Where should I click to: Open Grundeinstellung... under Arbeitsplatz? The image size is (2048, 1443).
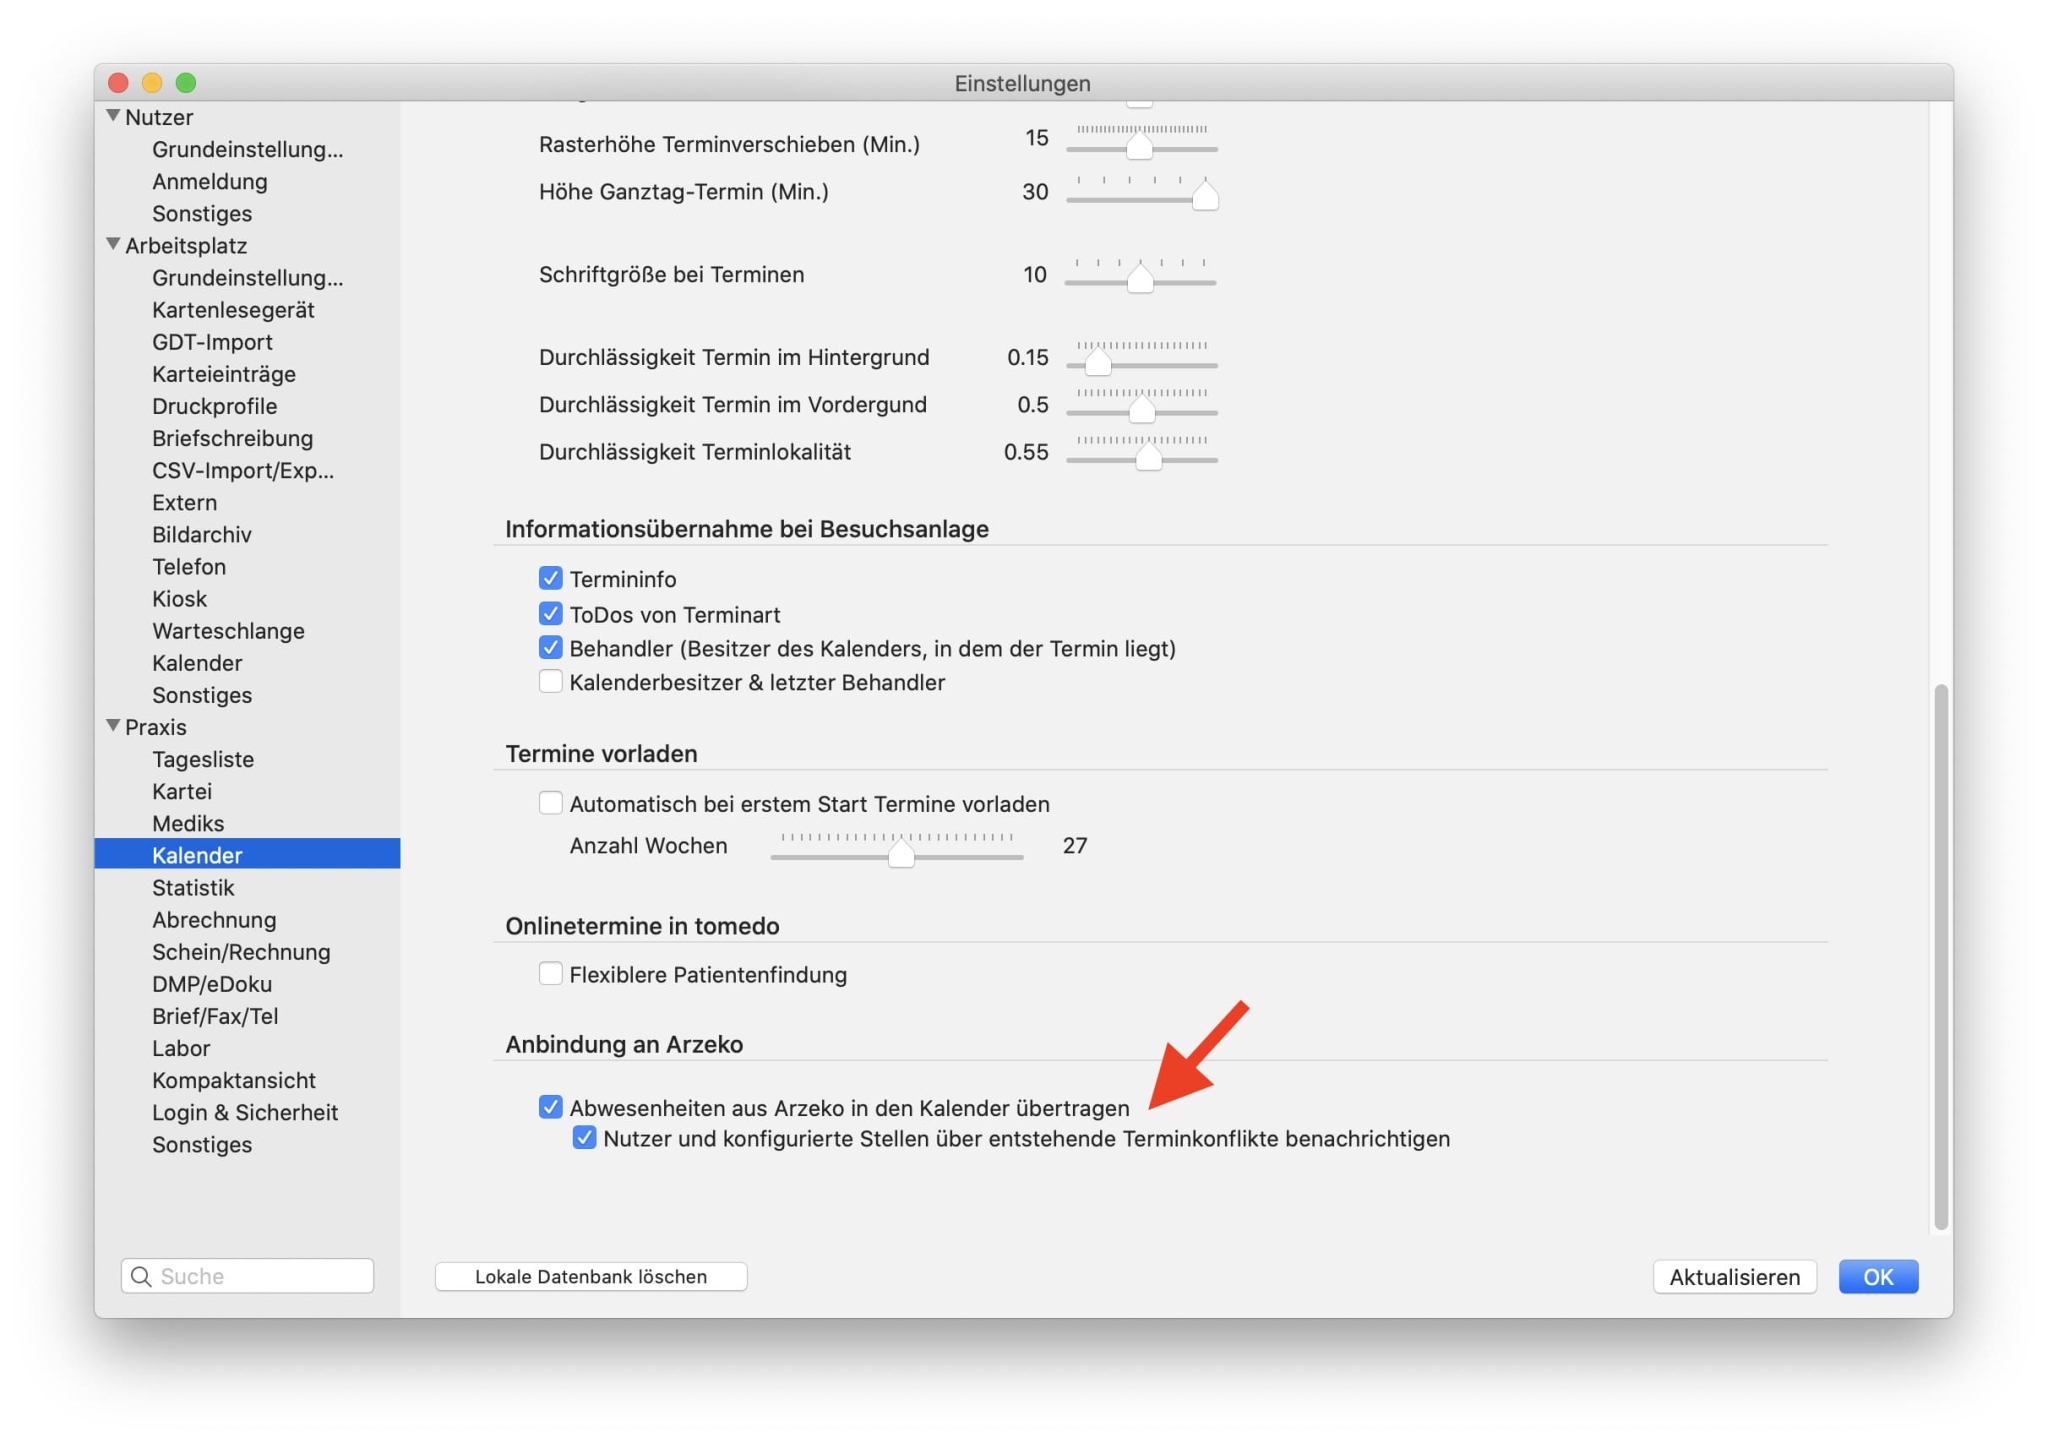pyautogui.click(x=247, y=277)
